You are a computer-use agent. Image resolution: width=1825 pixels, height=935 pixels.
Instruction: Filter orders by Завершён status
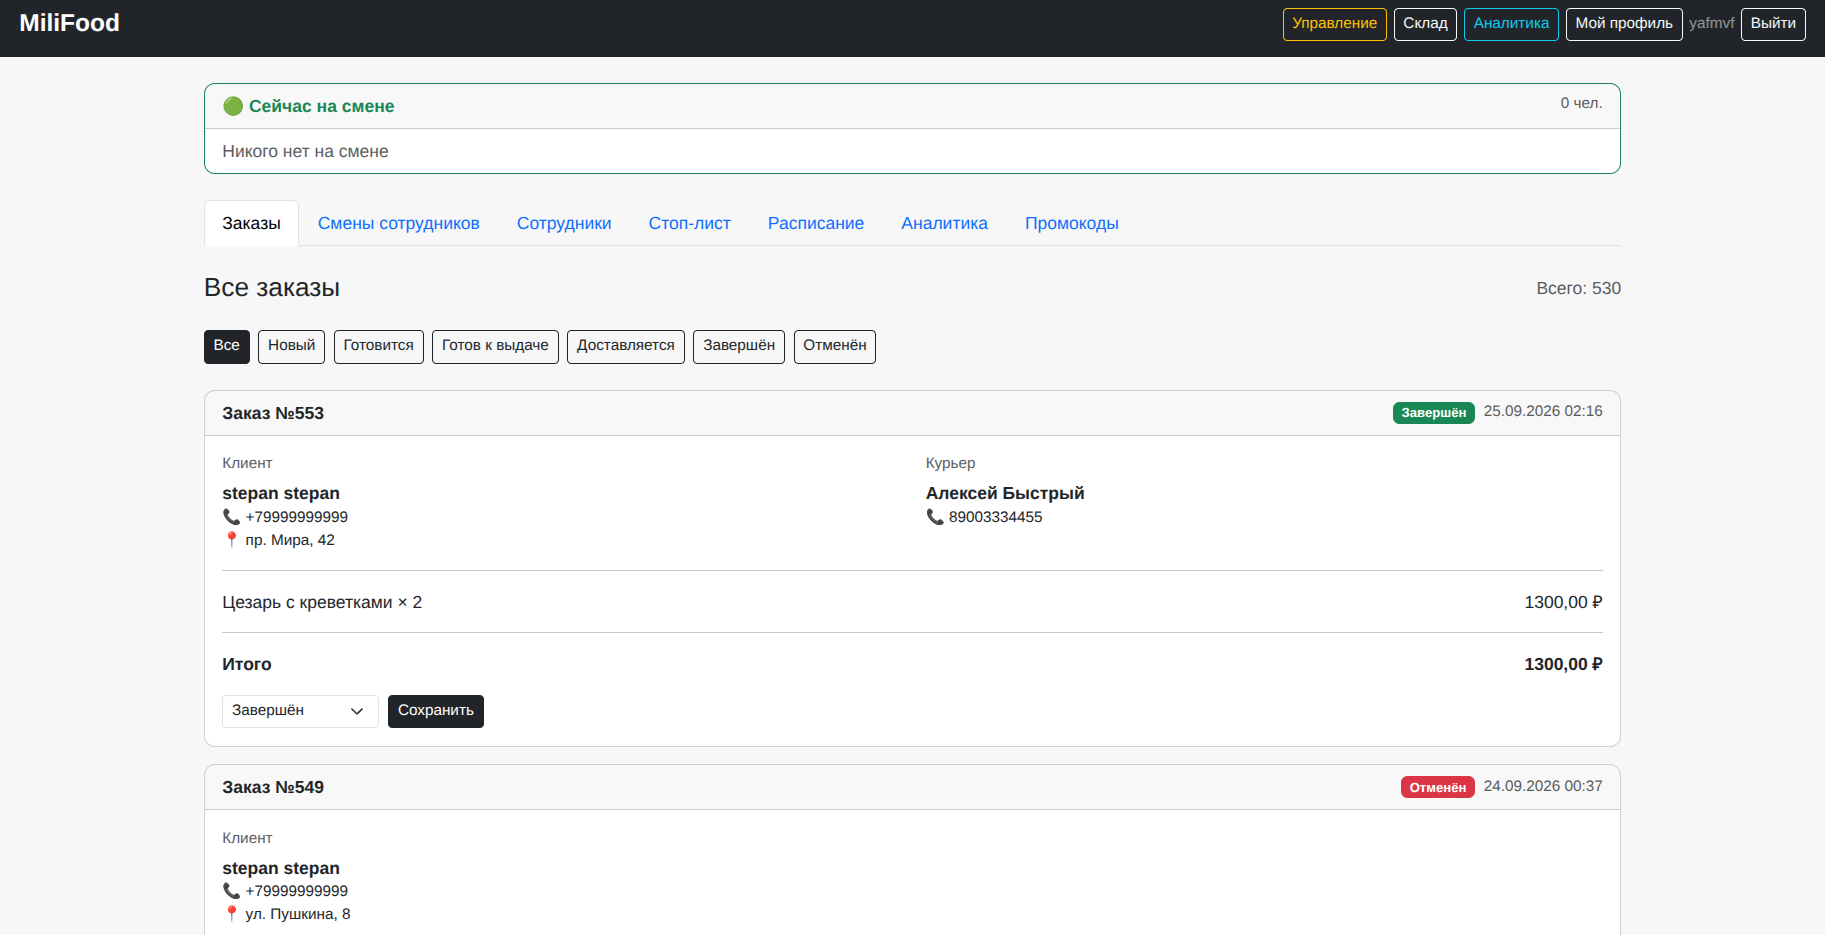tap(738, 347)
